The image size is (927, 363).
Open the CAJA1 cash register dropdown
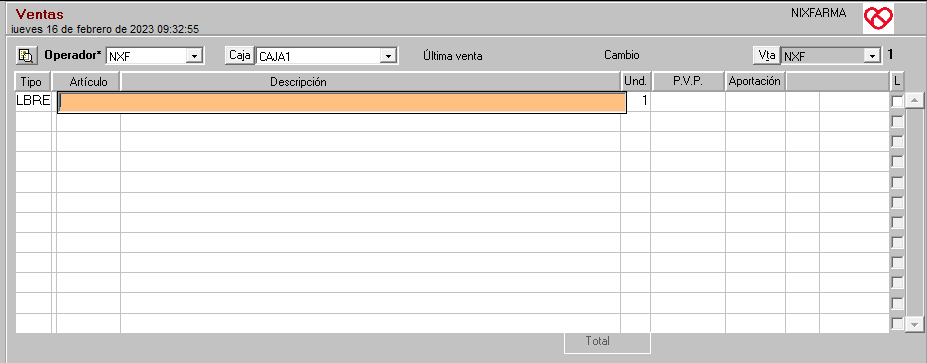point(387,56)
